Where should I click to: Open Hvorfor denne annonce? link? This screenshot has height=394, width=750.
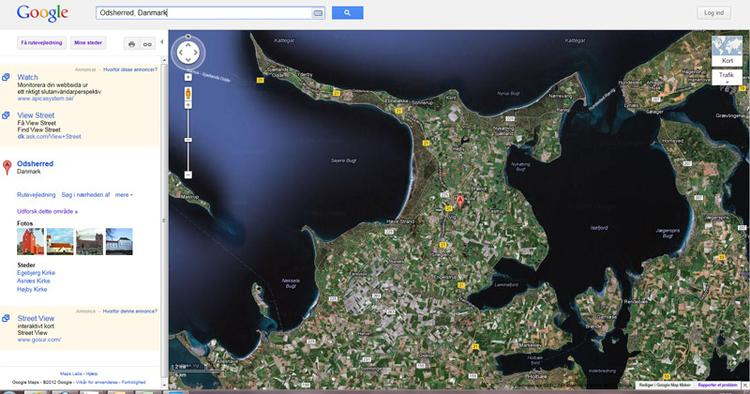click(130, 311)
